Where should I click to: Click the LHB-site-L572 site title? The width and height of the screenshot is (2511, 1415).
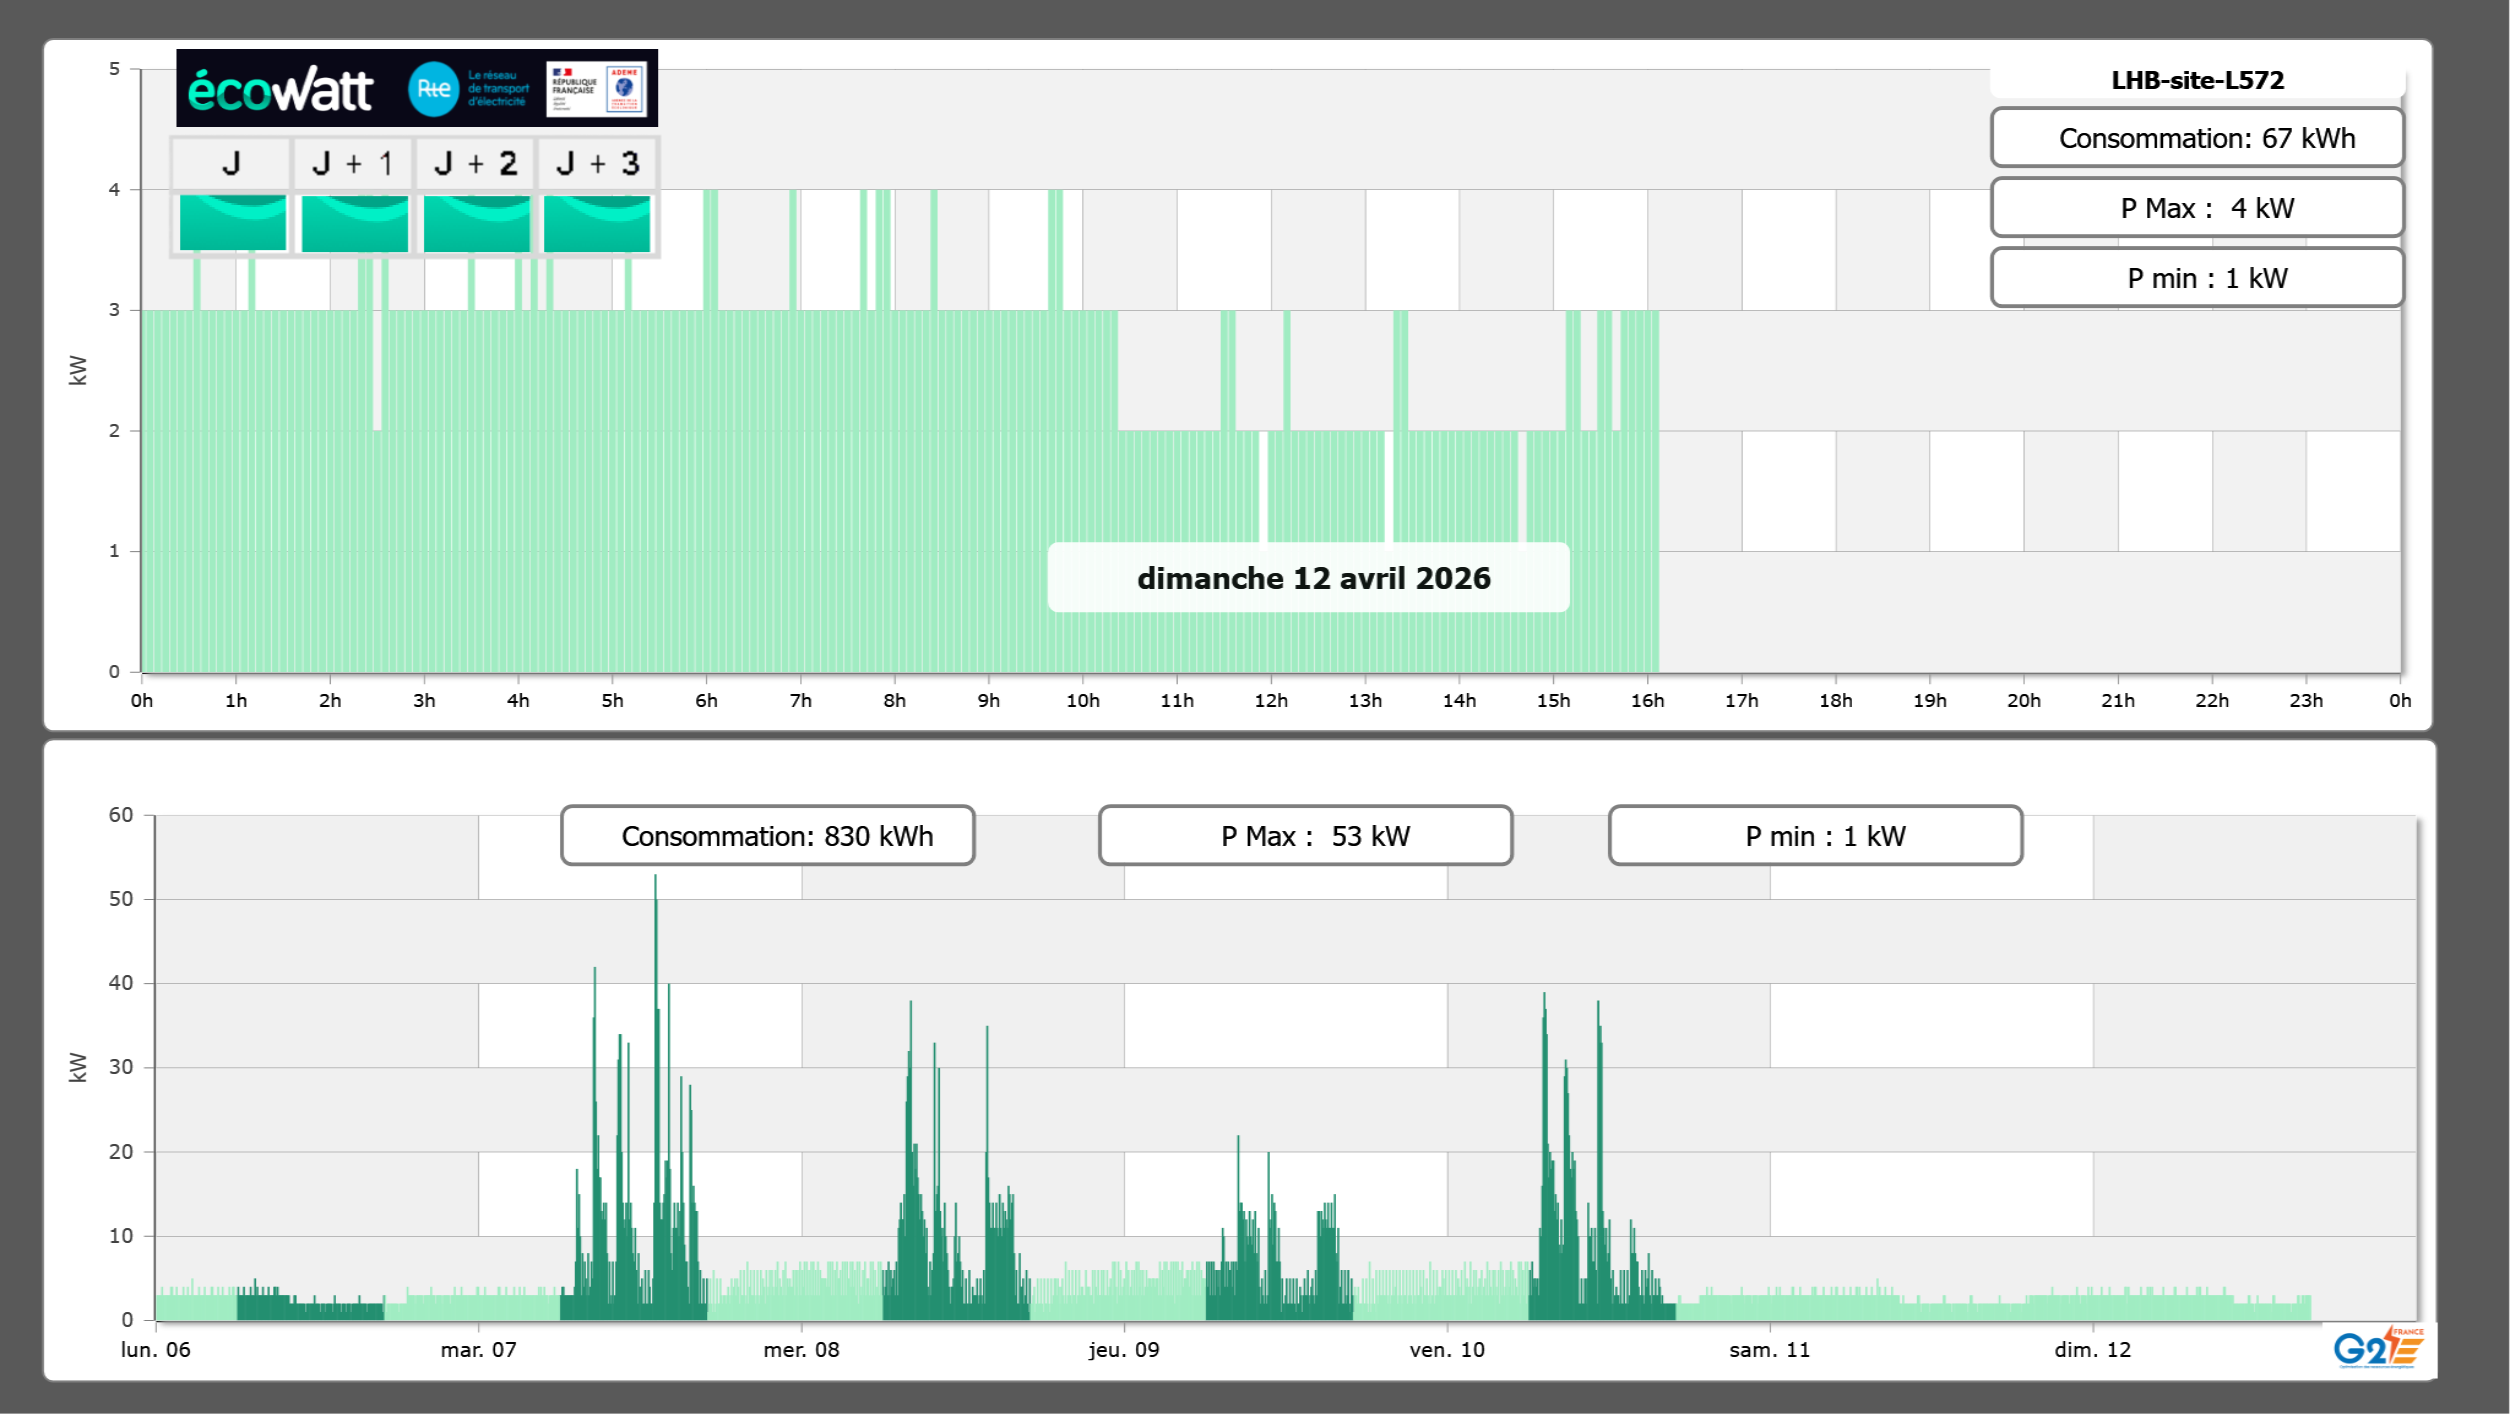point(2197,80)
